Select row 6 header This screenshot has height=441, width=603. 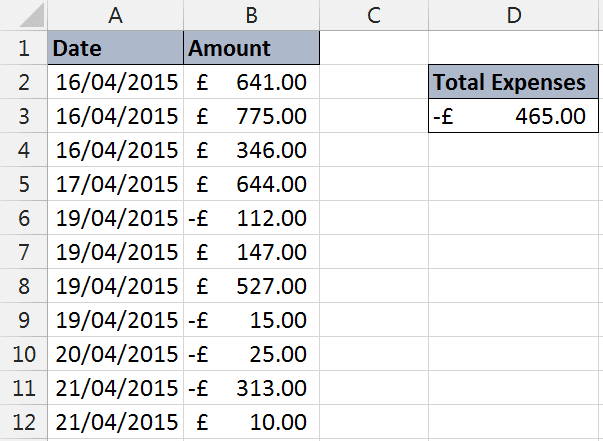(23, 218)
